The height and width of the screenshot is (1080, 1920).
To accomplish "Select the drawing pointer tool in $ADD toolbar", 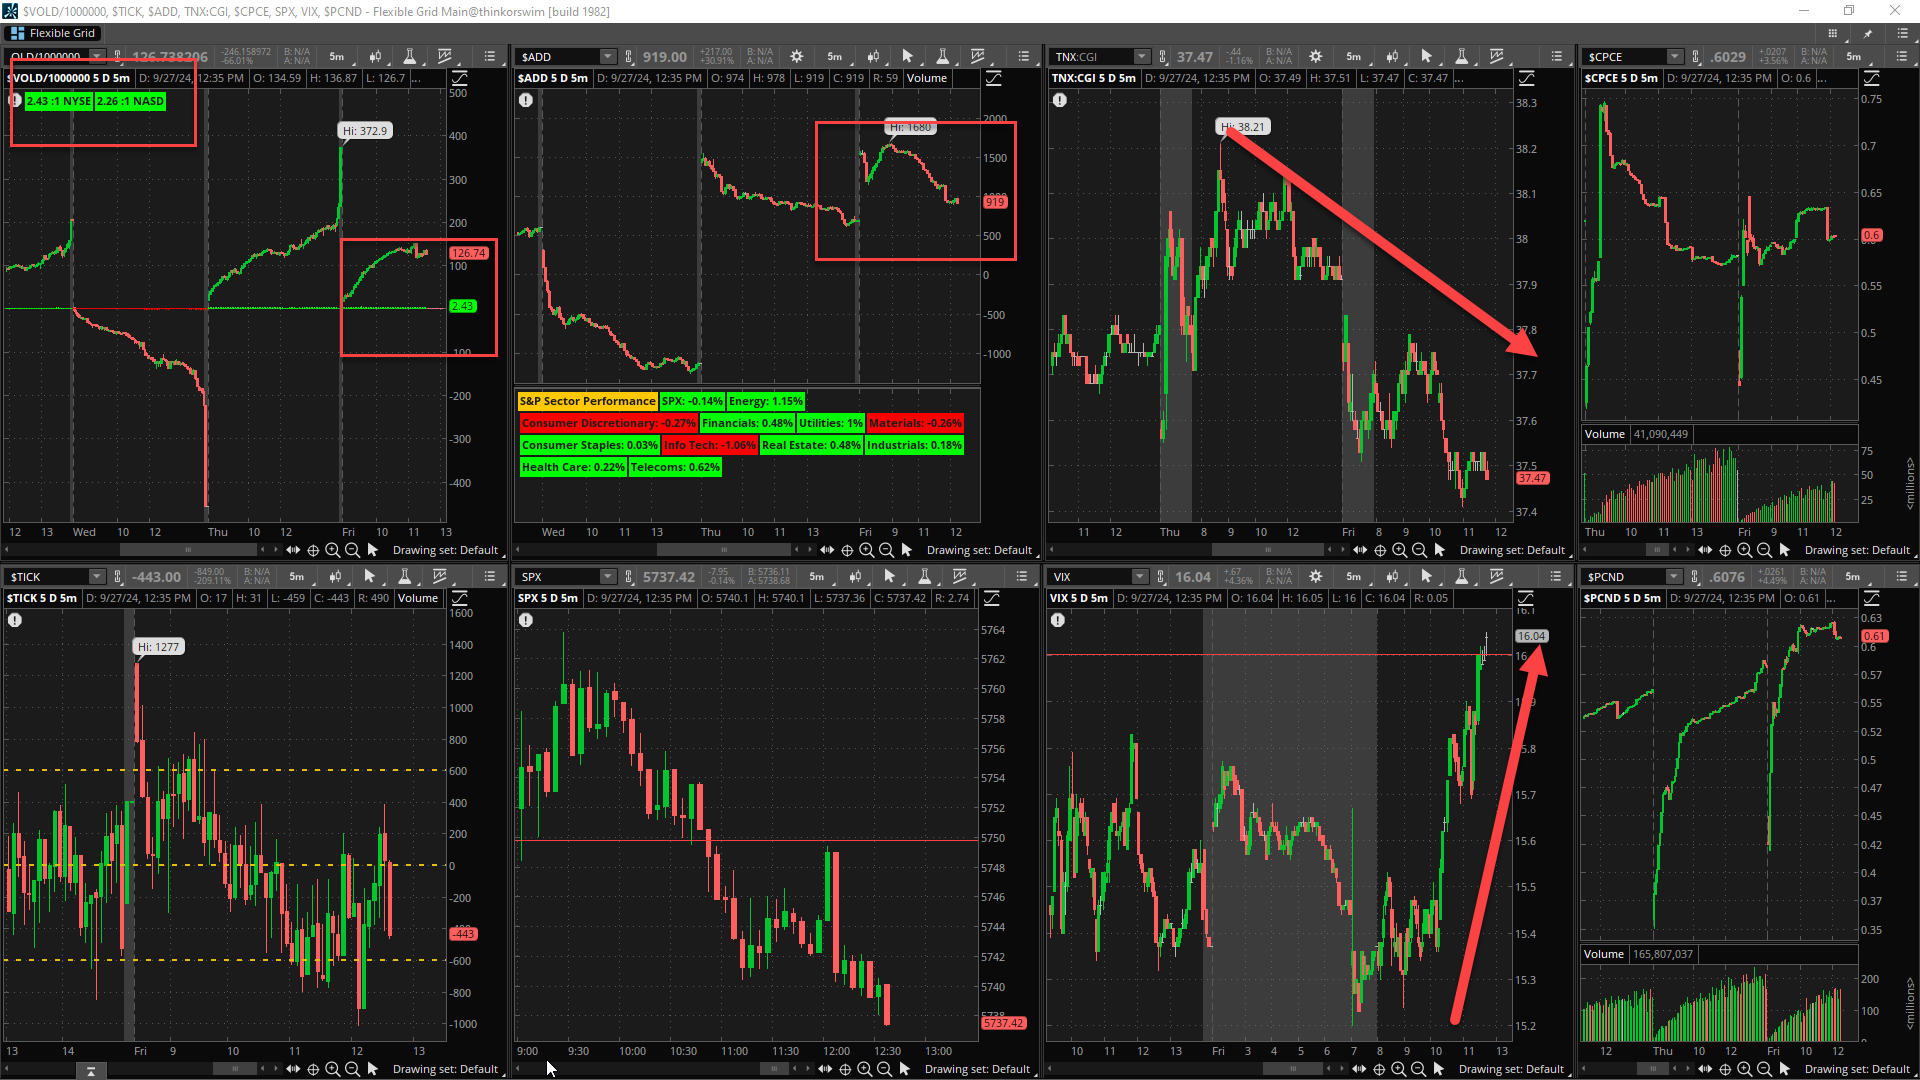I will [908, 57].
